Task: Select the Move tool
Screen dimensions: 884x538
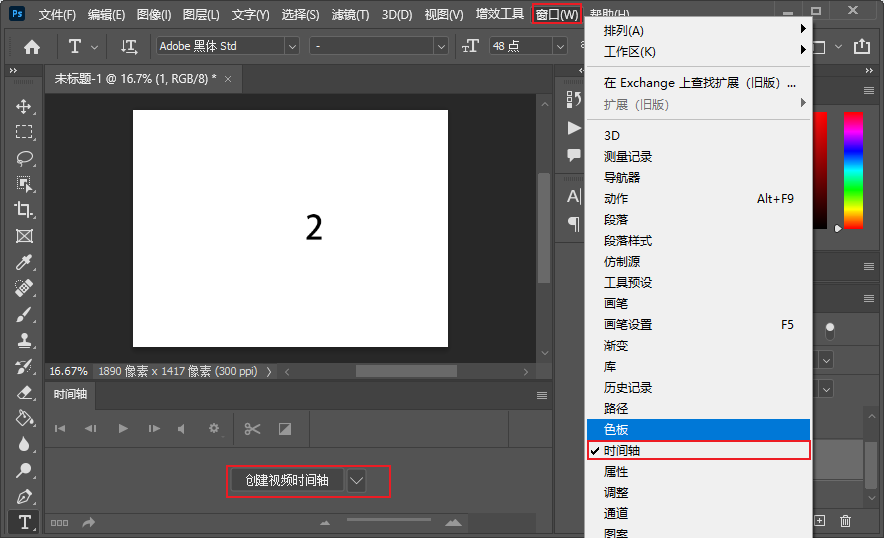Action: pyautogui.click(x=24, y=106)
